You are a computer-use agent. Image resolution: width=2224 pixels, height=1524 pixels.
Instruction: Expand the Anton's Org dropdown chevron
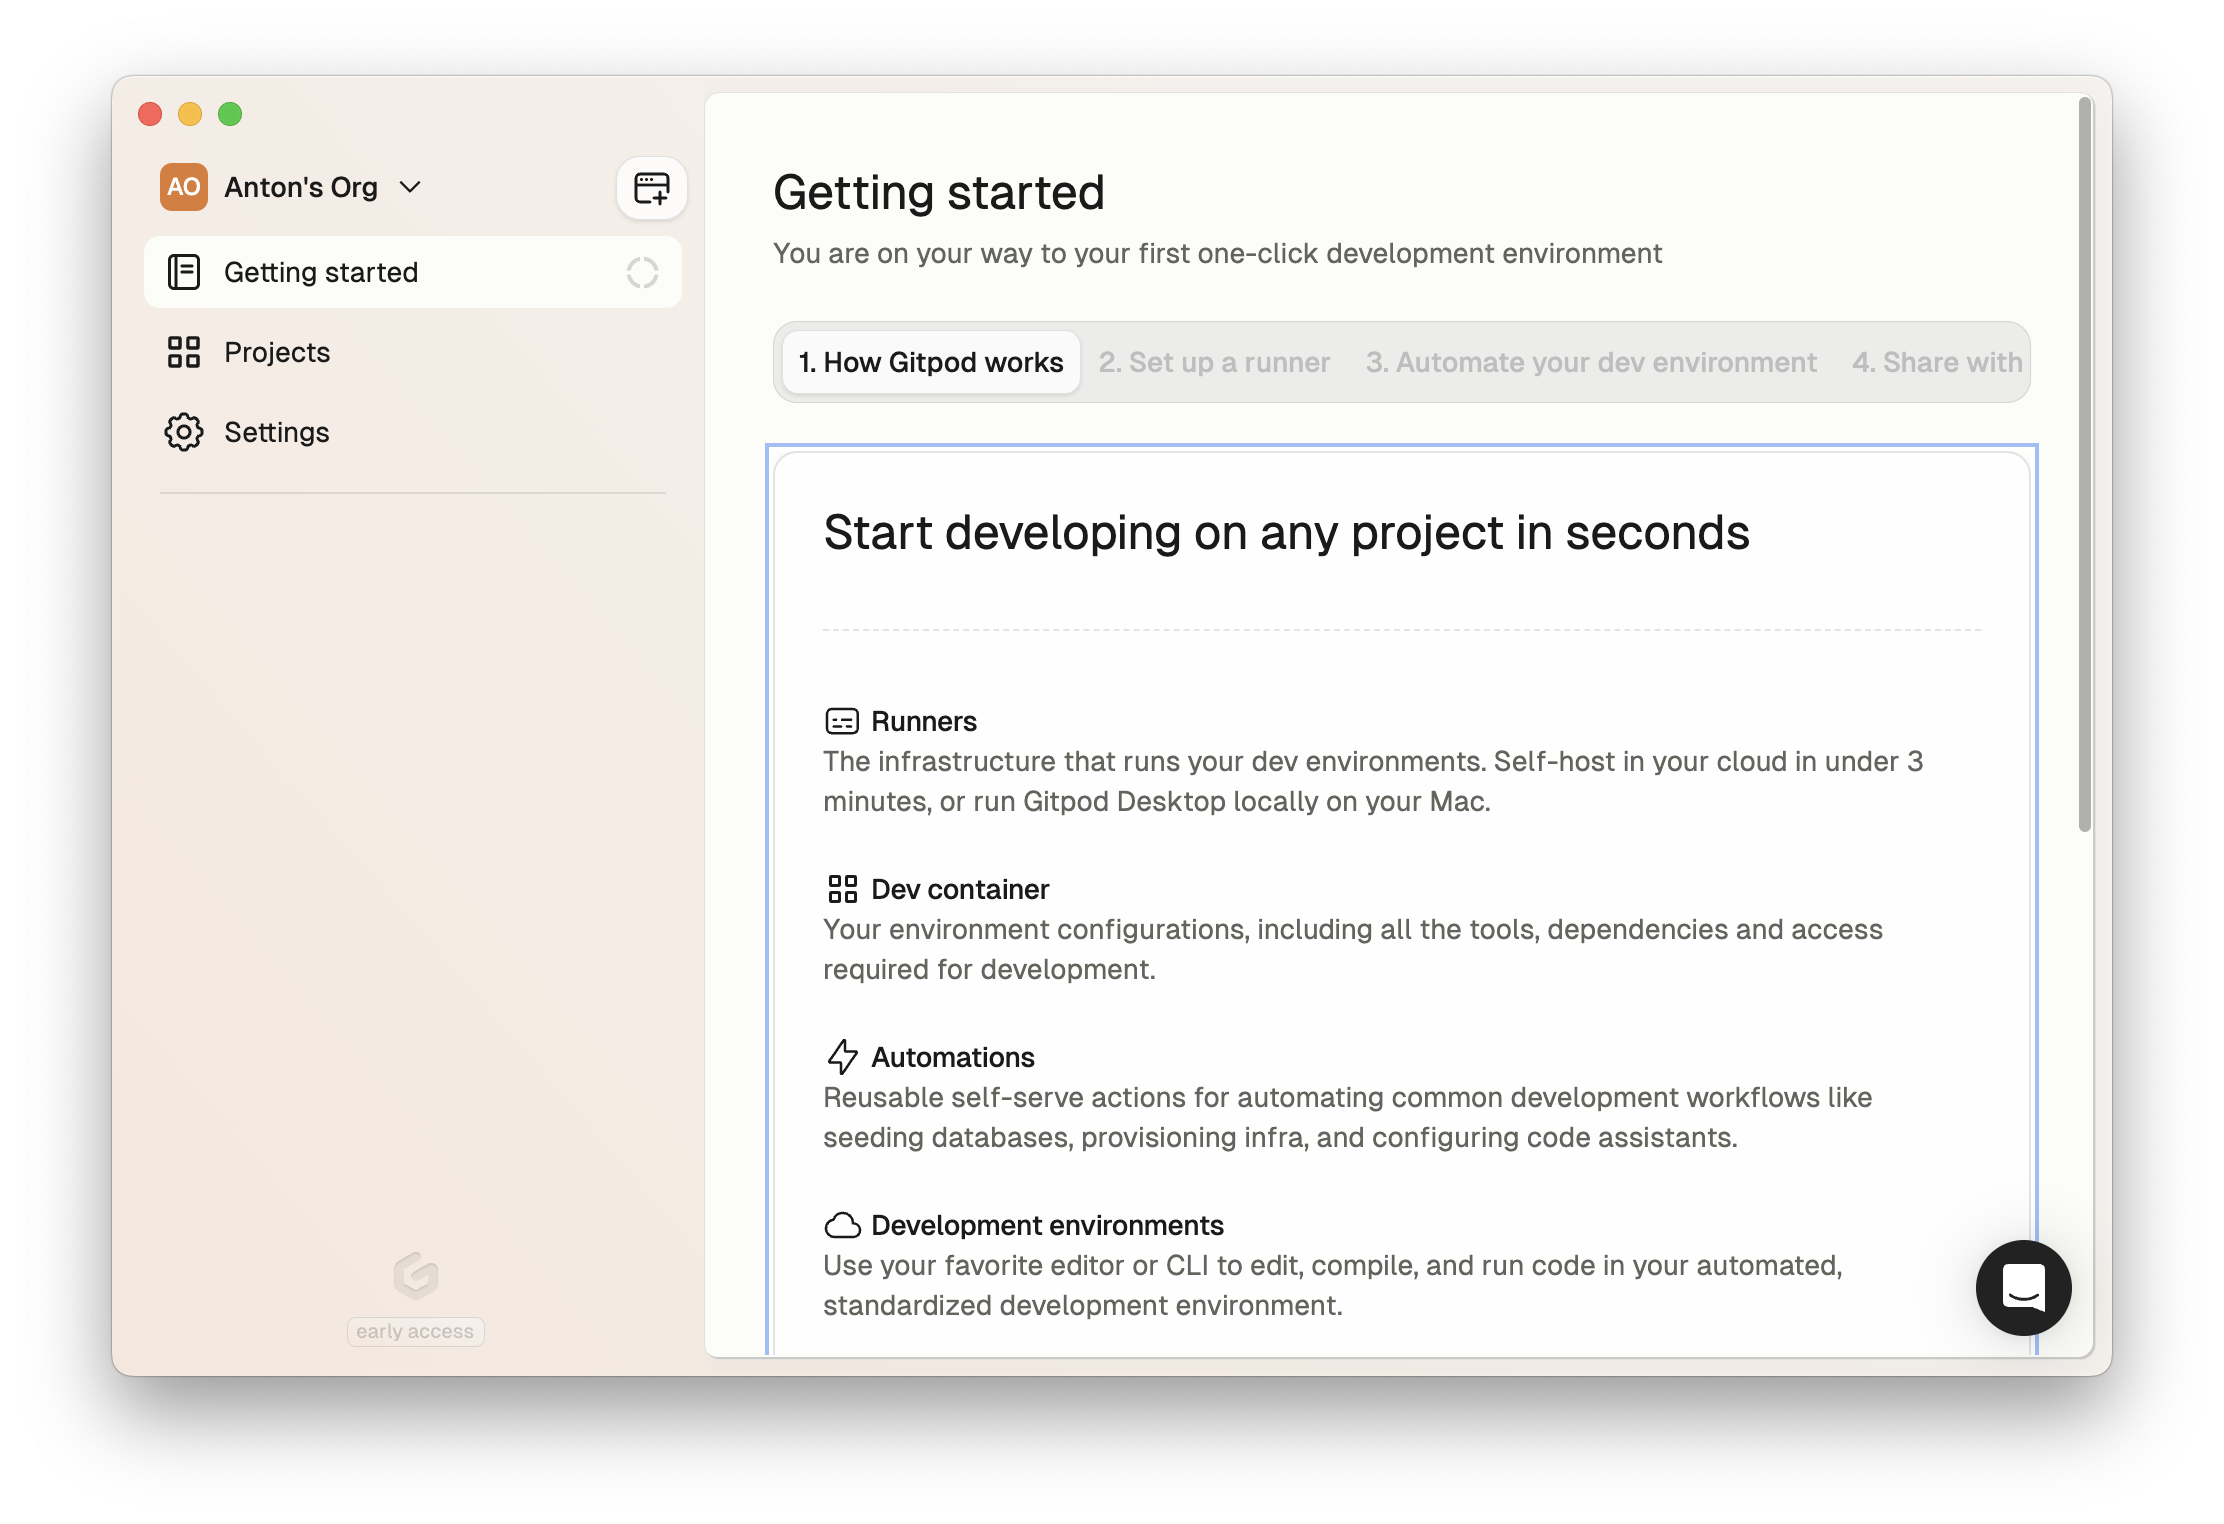point(410,187)
